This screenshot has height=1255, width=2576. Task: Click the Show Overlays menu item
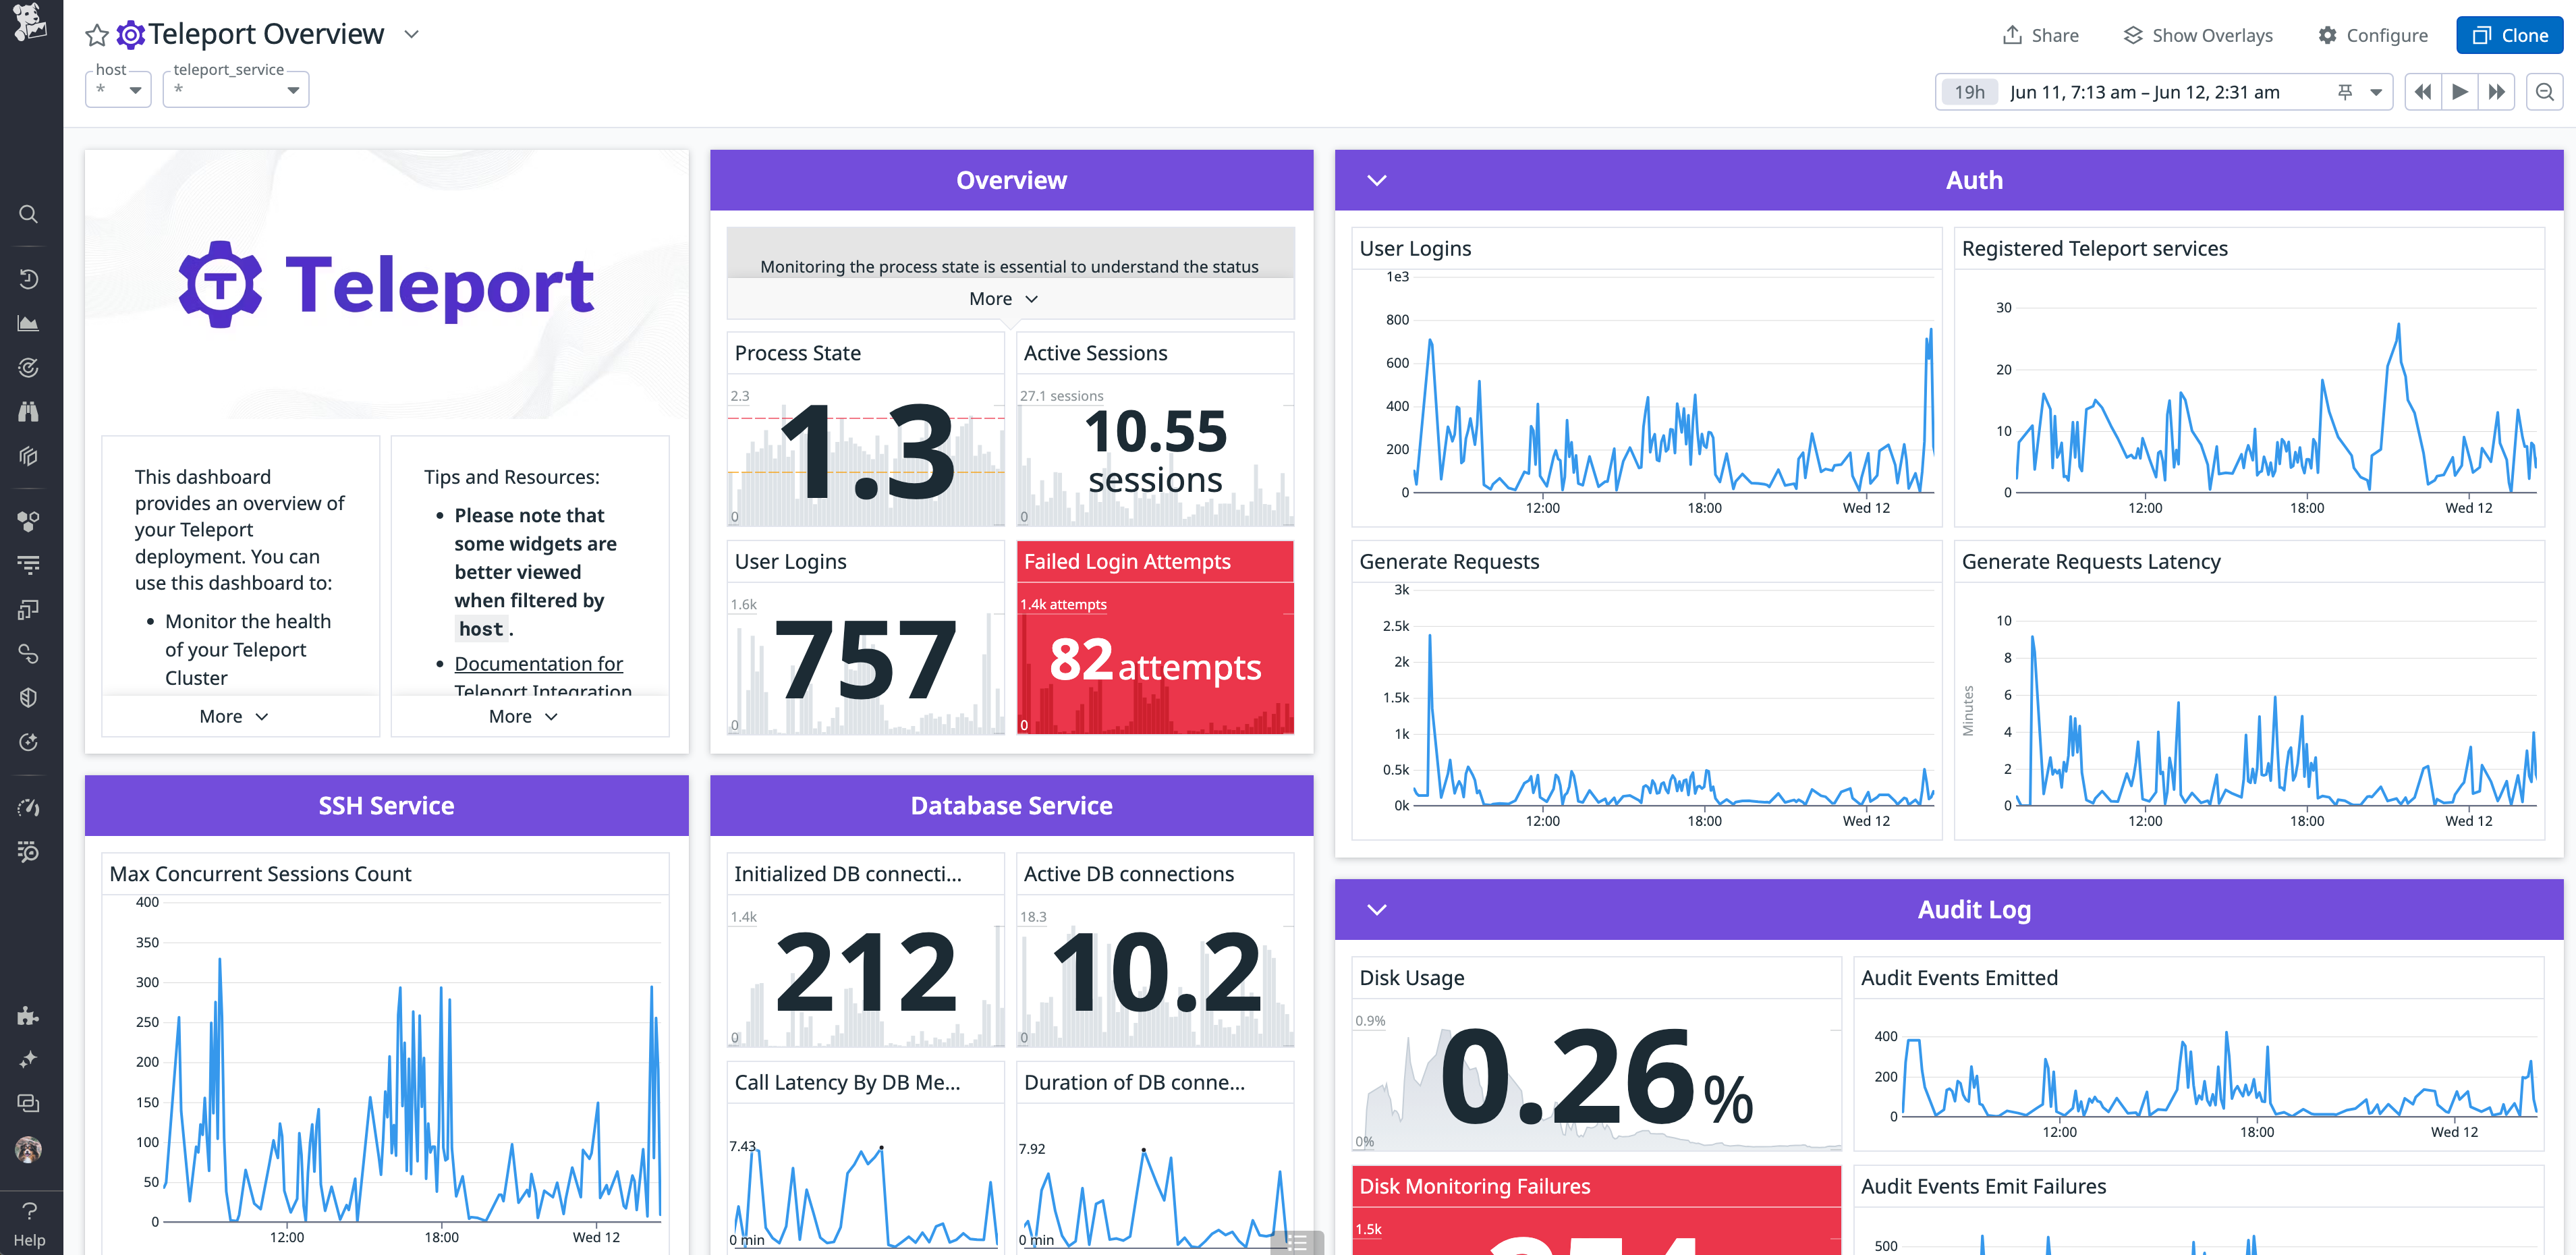pyautogui.click(x=2197, y=35)
